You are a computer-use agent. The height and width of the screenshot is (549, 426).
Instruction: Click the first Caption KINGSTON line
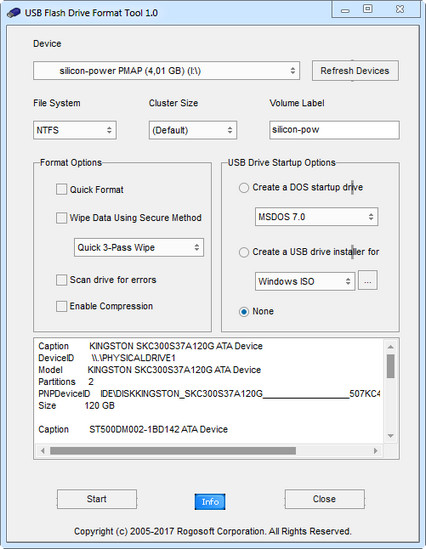click(150, 346)
